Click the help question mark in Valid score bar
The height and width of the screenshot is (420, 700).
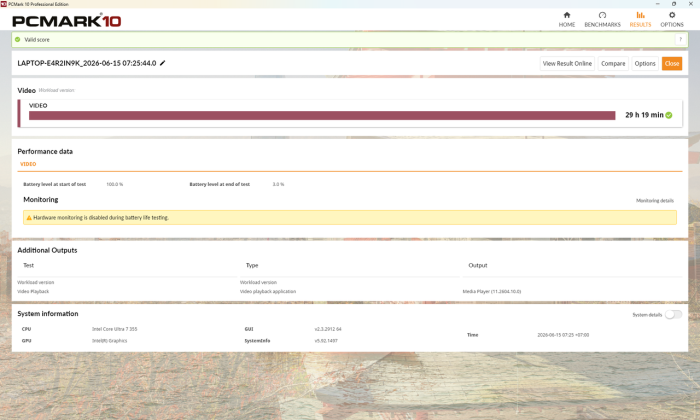click(x=680, y=39)
